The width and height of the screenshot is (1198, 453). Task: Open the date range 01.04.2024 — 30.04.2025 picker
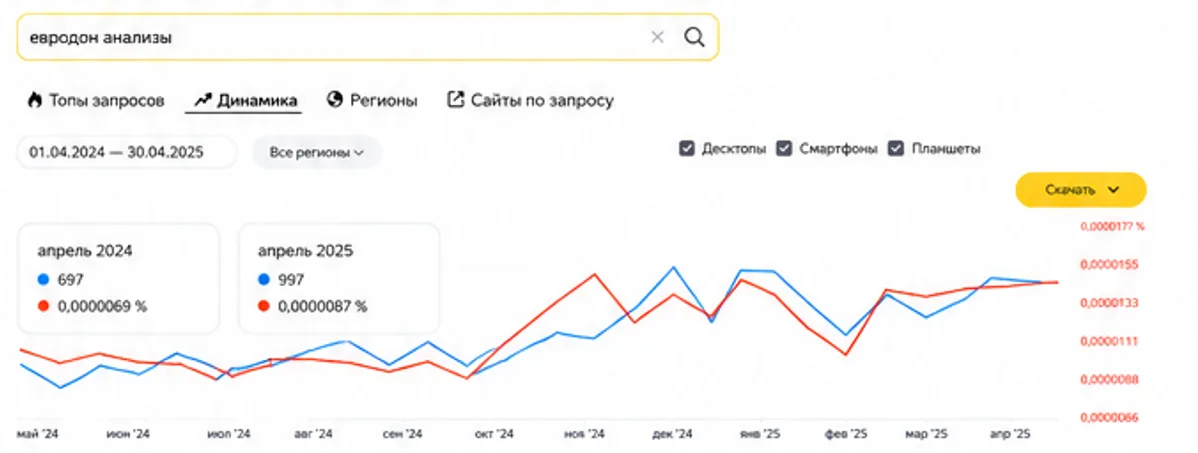pyautogui.click(x=126, y=153)
